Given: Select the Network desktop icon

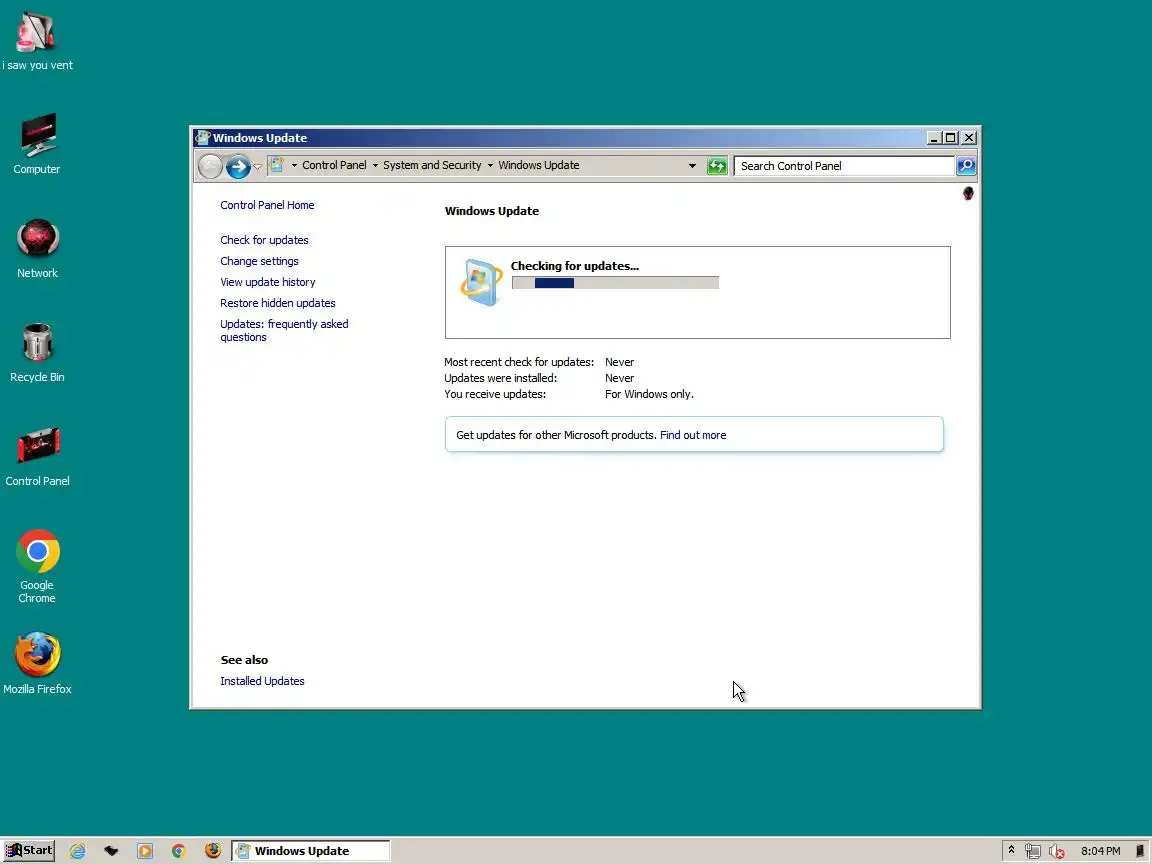Looking at the screenshot, I should 37,248.
